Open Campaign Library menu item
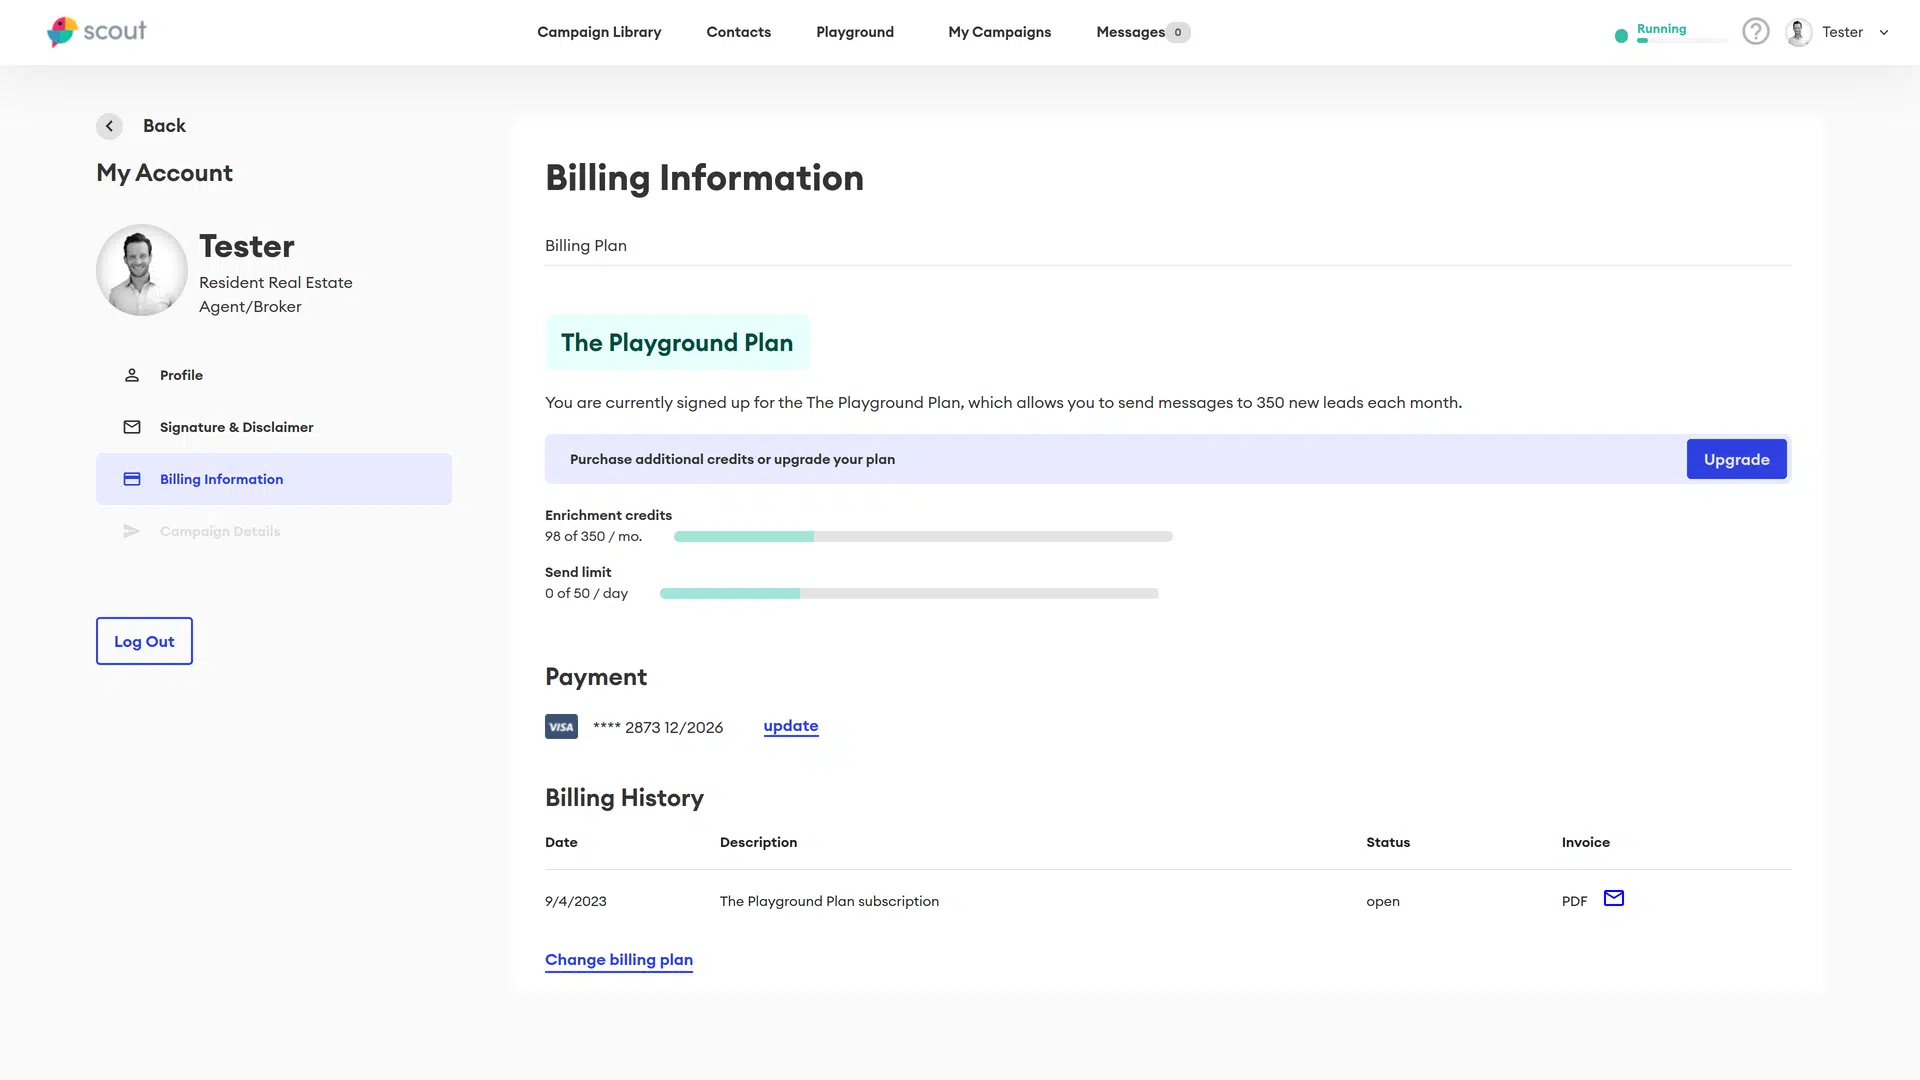The image size is (1920, 1080). 599,32
